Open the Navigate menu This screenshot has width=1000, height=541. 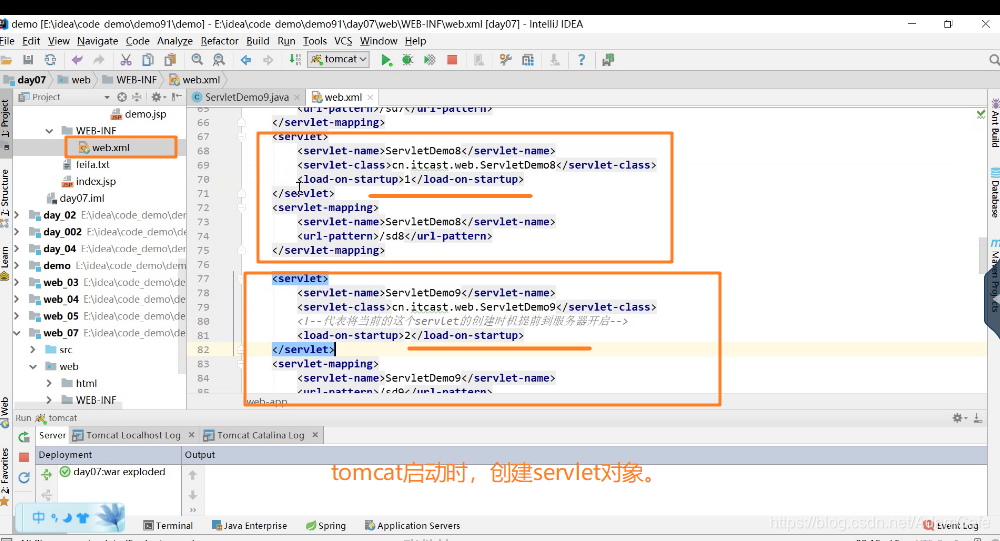[x=98, y=41]
